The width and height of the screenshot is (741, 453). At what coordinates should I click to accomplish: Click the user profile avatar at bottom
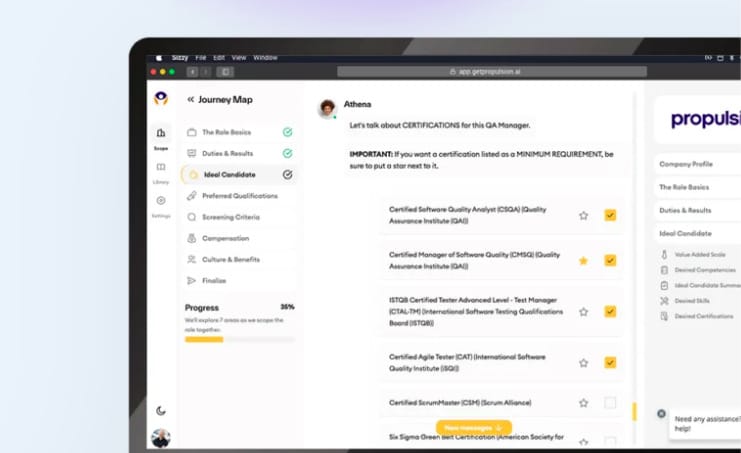160,438
